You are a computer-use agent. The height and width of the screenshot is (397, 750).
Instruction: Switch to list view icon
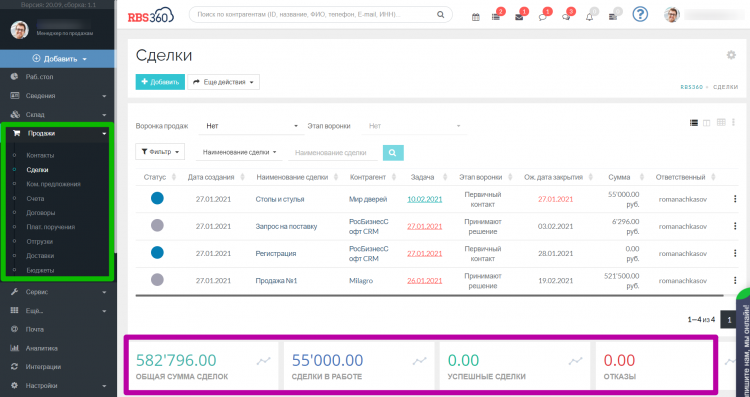[x=694, y=123]
